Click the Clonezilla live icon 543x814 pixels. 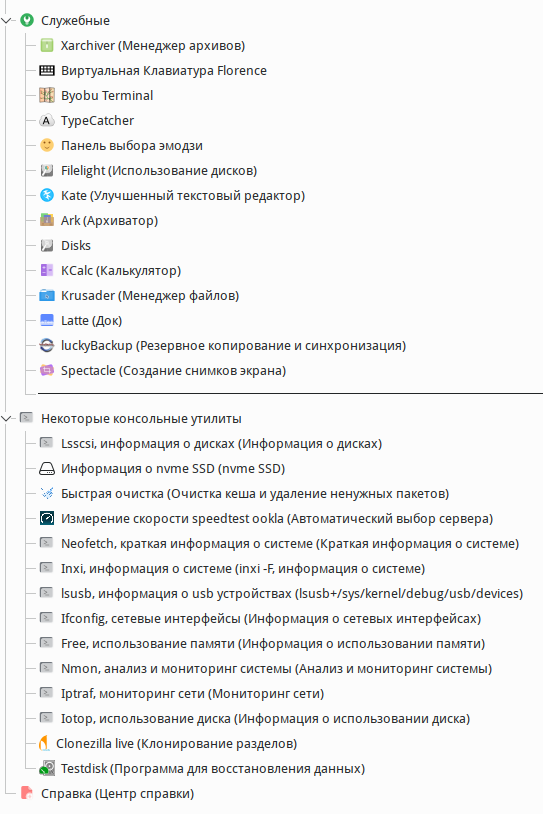44,743
